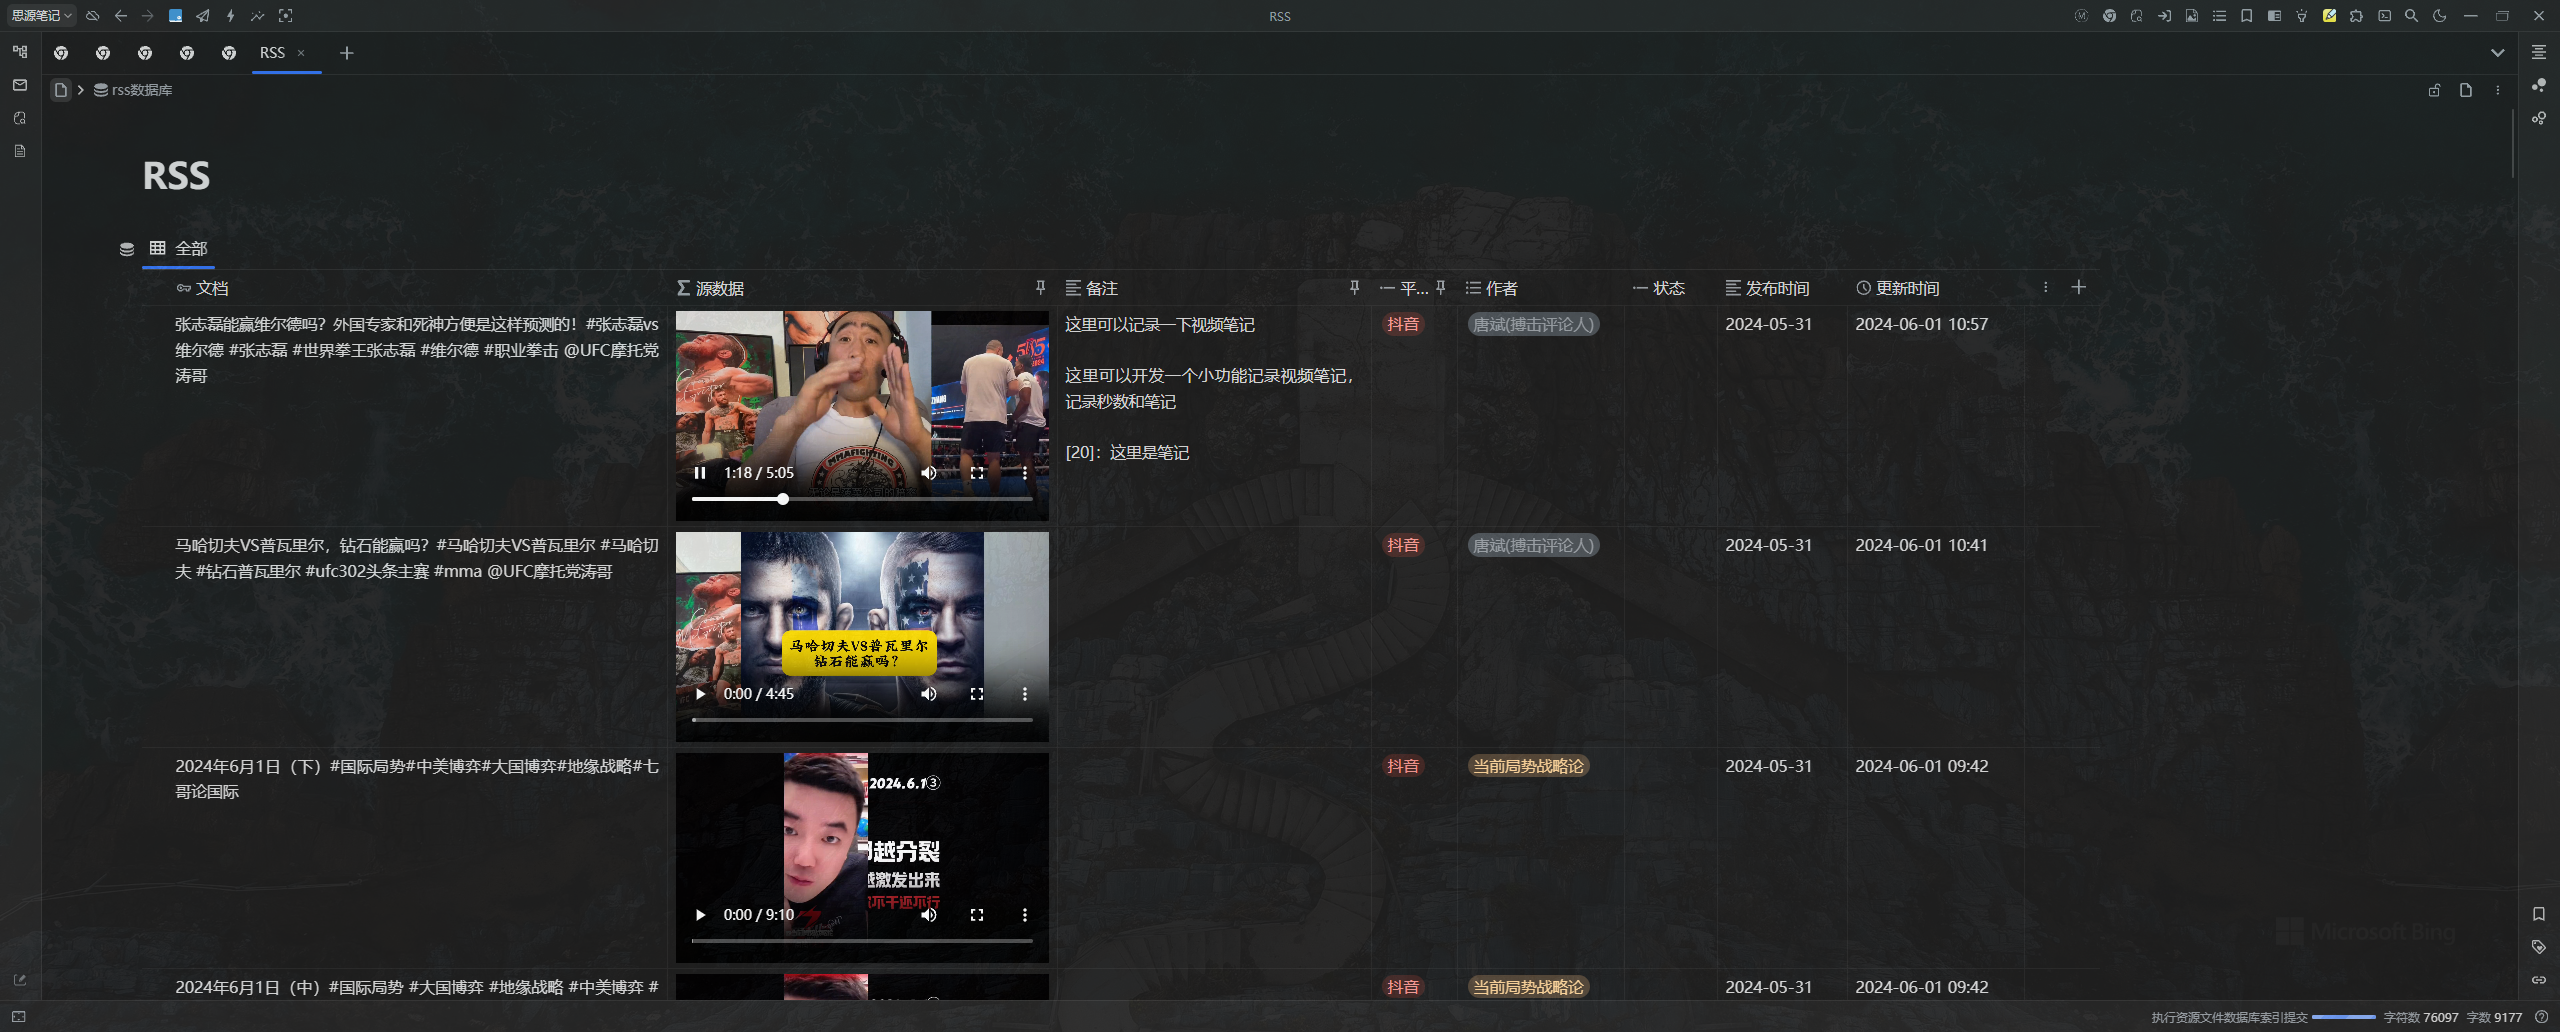Enter fullscreen on the 5:05 video
Viewport: 2560px width, 1032px height.
click(977, 473)
